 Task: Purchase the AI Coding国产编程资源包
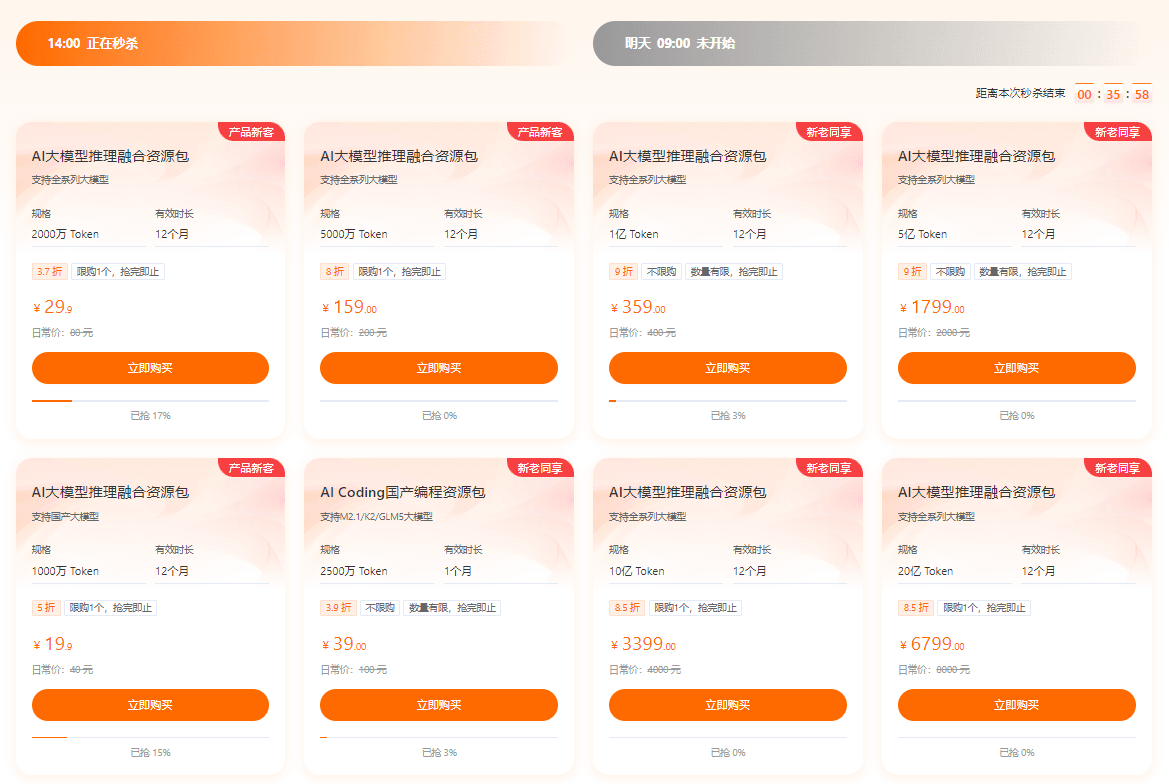pos(438,705)
